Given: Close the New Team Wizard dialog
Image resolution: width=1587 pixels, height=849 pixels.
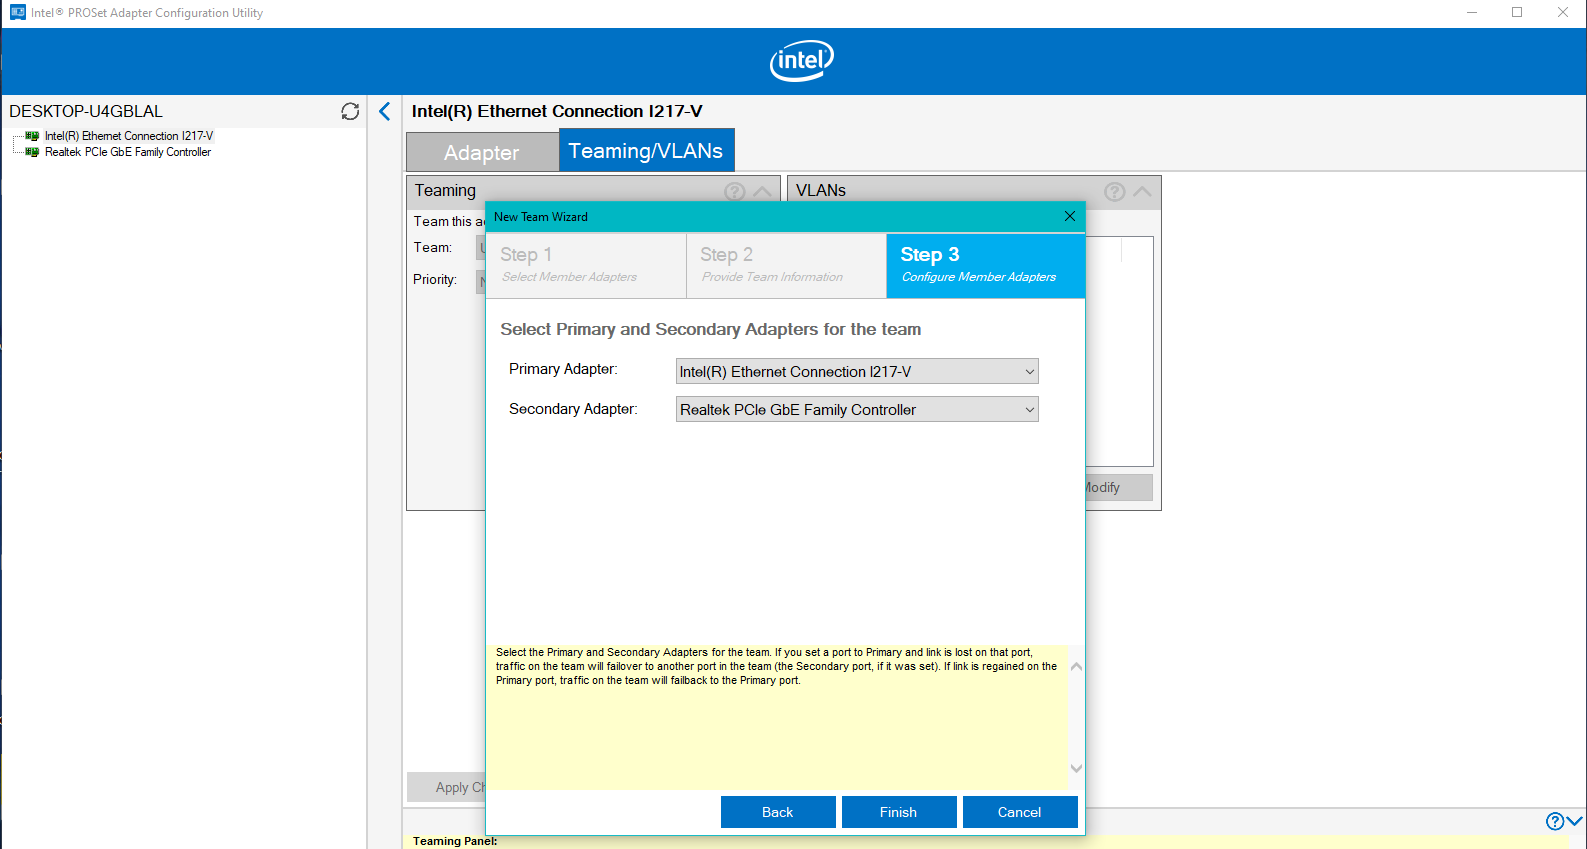Looking at the screenshot, I should 1070,216.
